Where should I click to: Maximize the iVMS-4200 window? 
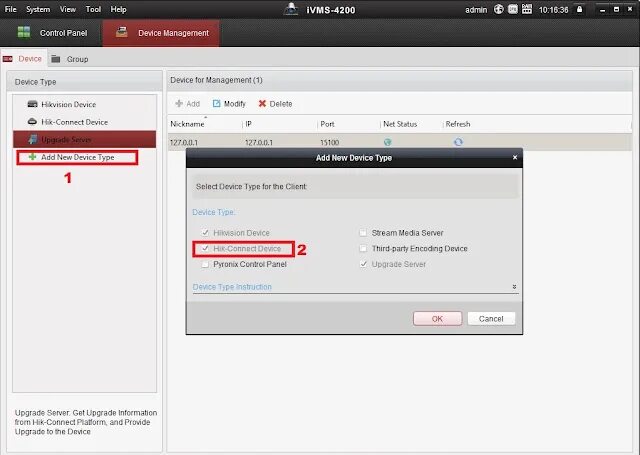616,9
